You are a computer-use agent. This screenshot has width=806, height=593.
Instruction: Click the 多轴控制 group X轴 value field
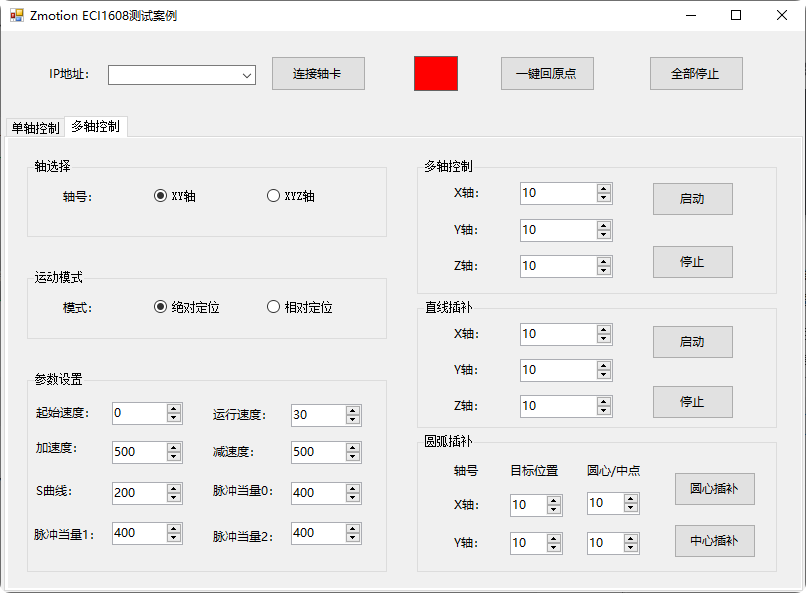point(558,193)
